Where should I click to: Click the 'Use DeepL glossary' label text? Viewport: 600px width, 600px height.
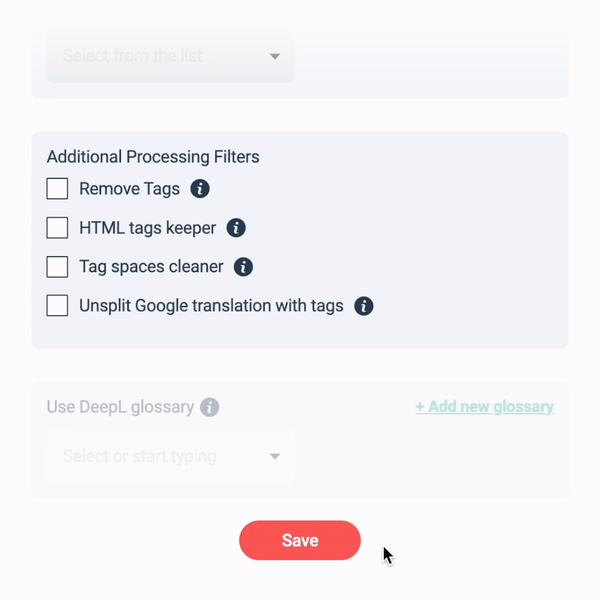pos(120,407)
